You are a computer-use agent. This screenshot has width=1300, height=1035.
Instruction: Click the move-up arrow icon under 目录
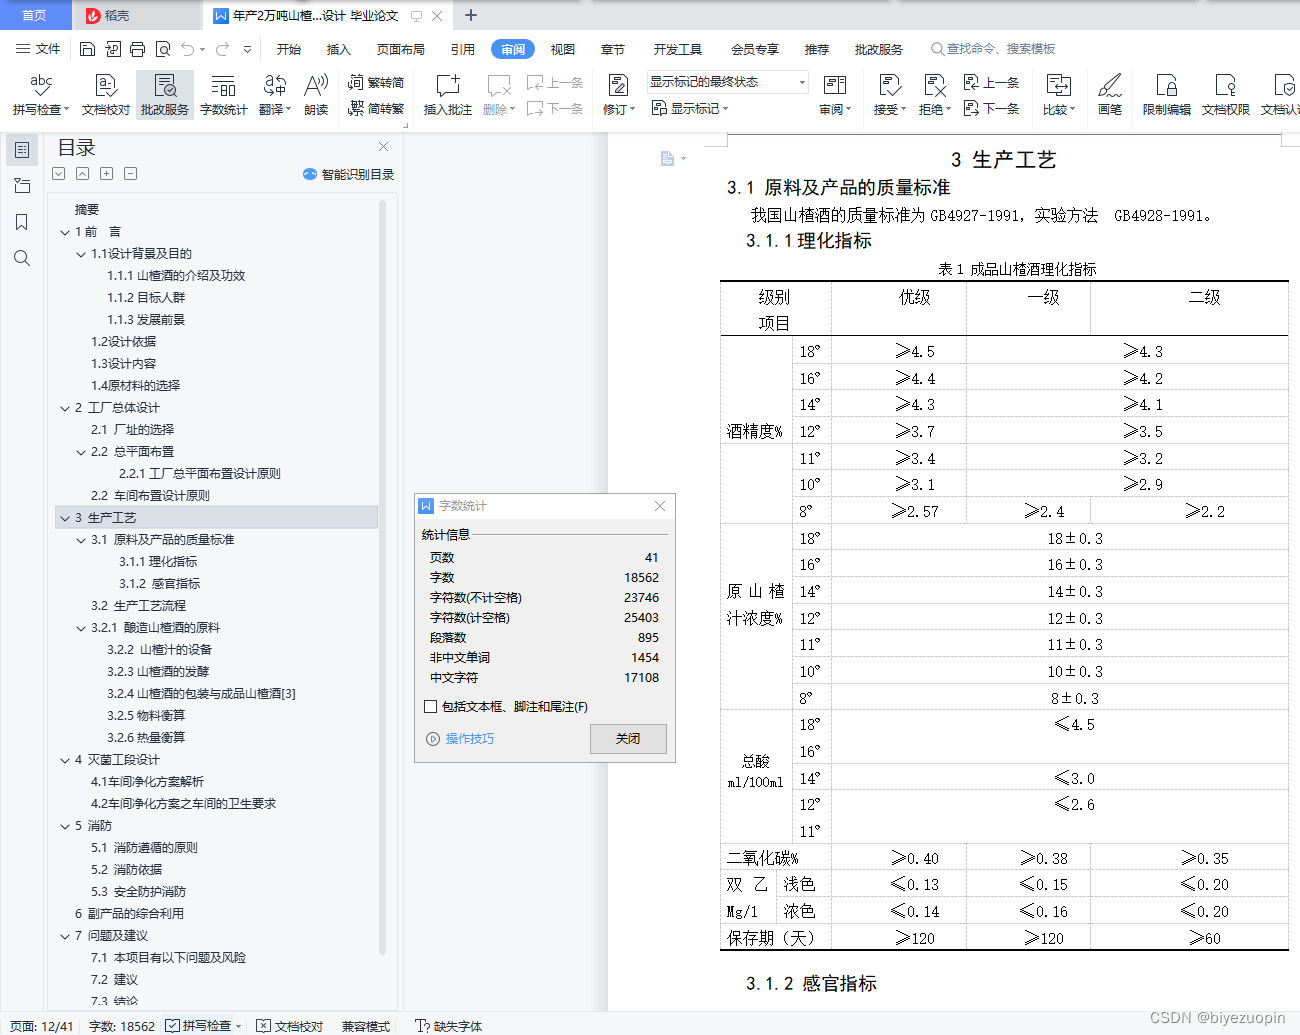(x=82, y=173)
